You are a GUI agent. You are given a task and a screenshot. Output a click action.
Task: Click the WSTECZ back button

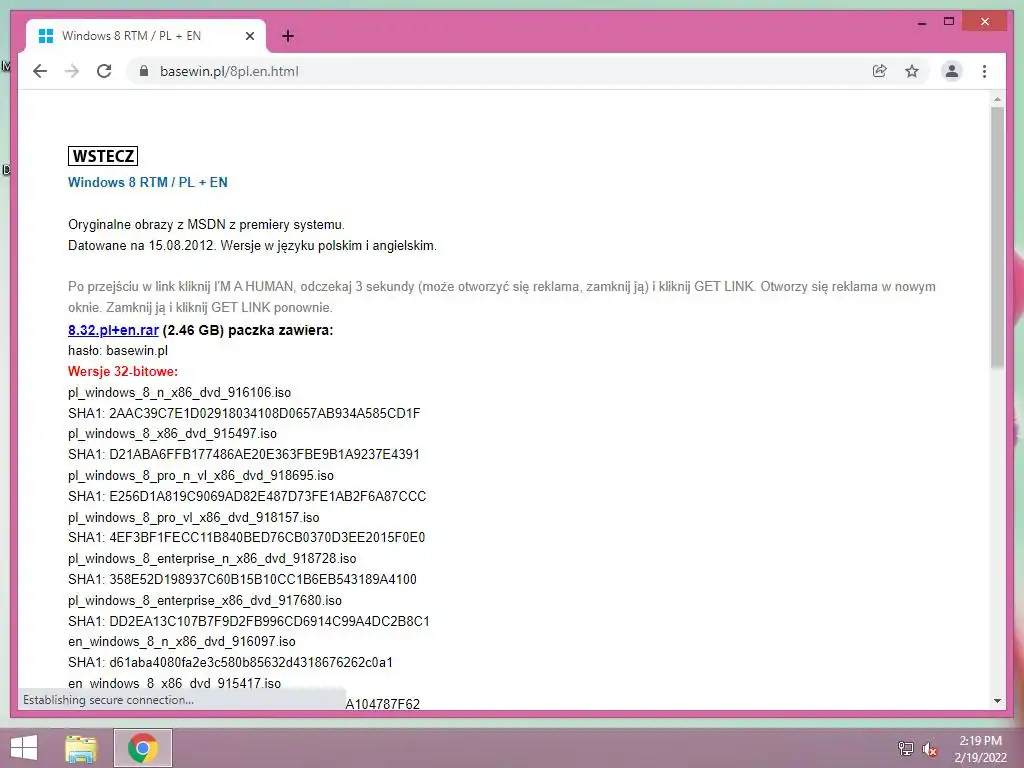(103, 156)
